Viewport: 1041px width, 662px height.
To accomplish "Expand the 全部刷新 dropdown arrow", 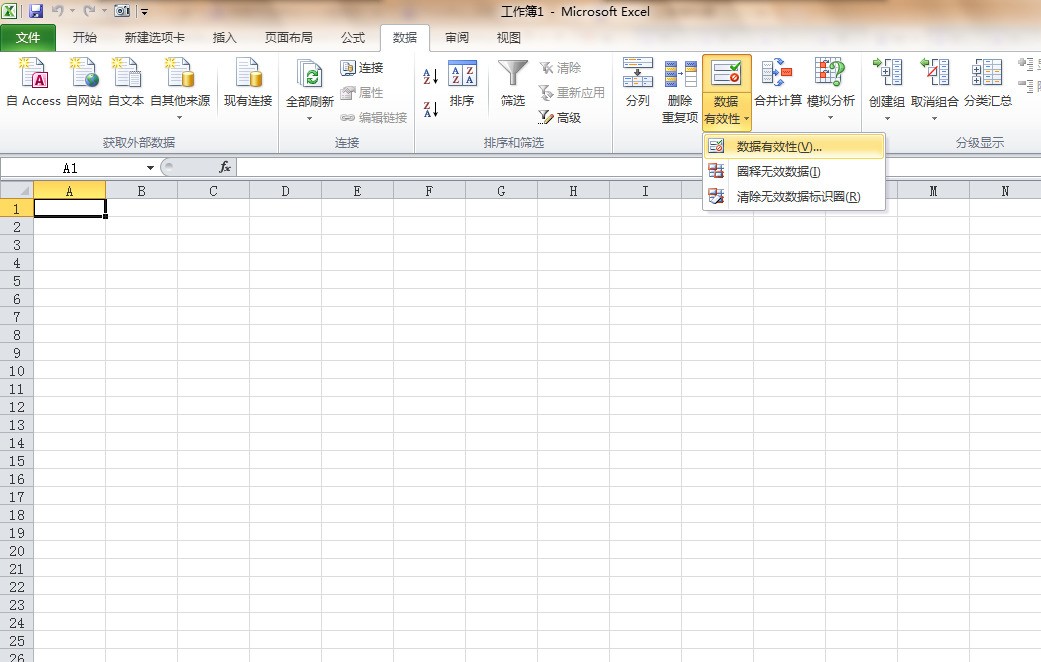I will (x=310, y=118).
